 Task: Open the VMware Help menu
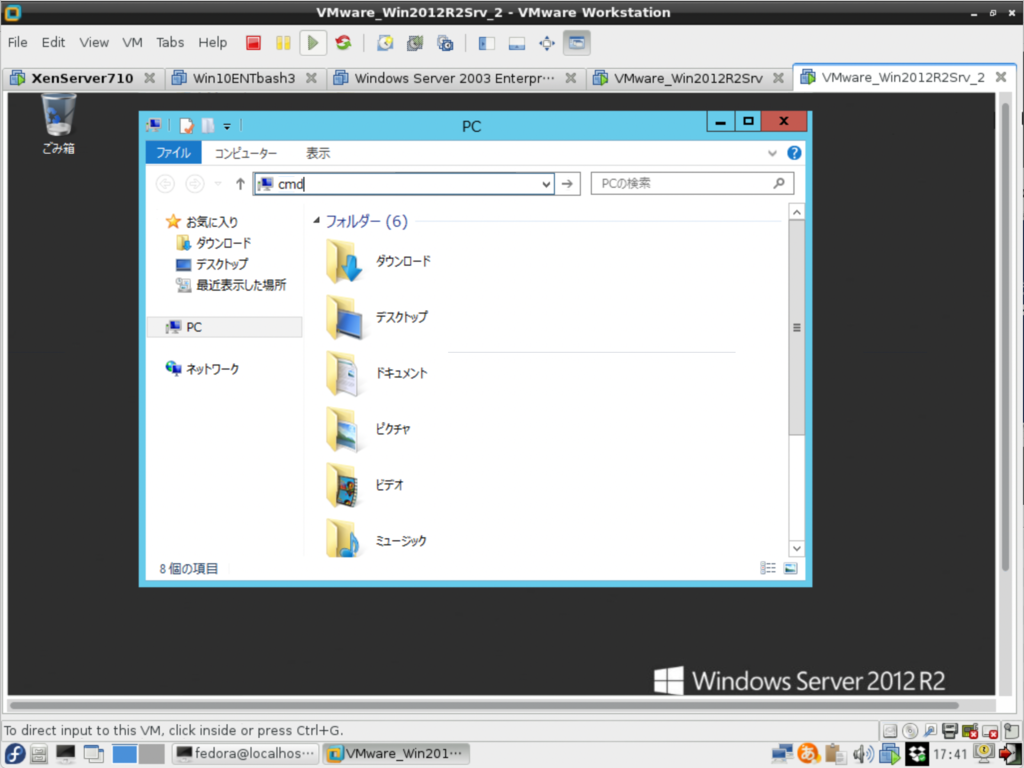click(x=213, y=42)
